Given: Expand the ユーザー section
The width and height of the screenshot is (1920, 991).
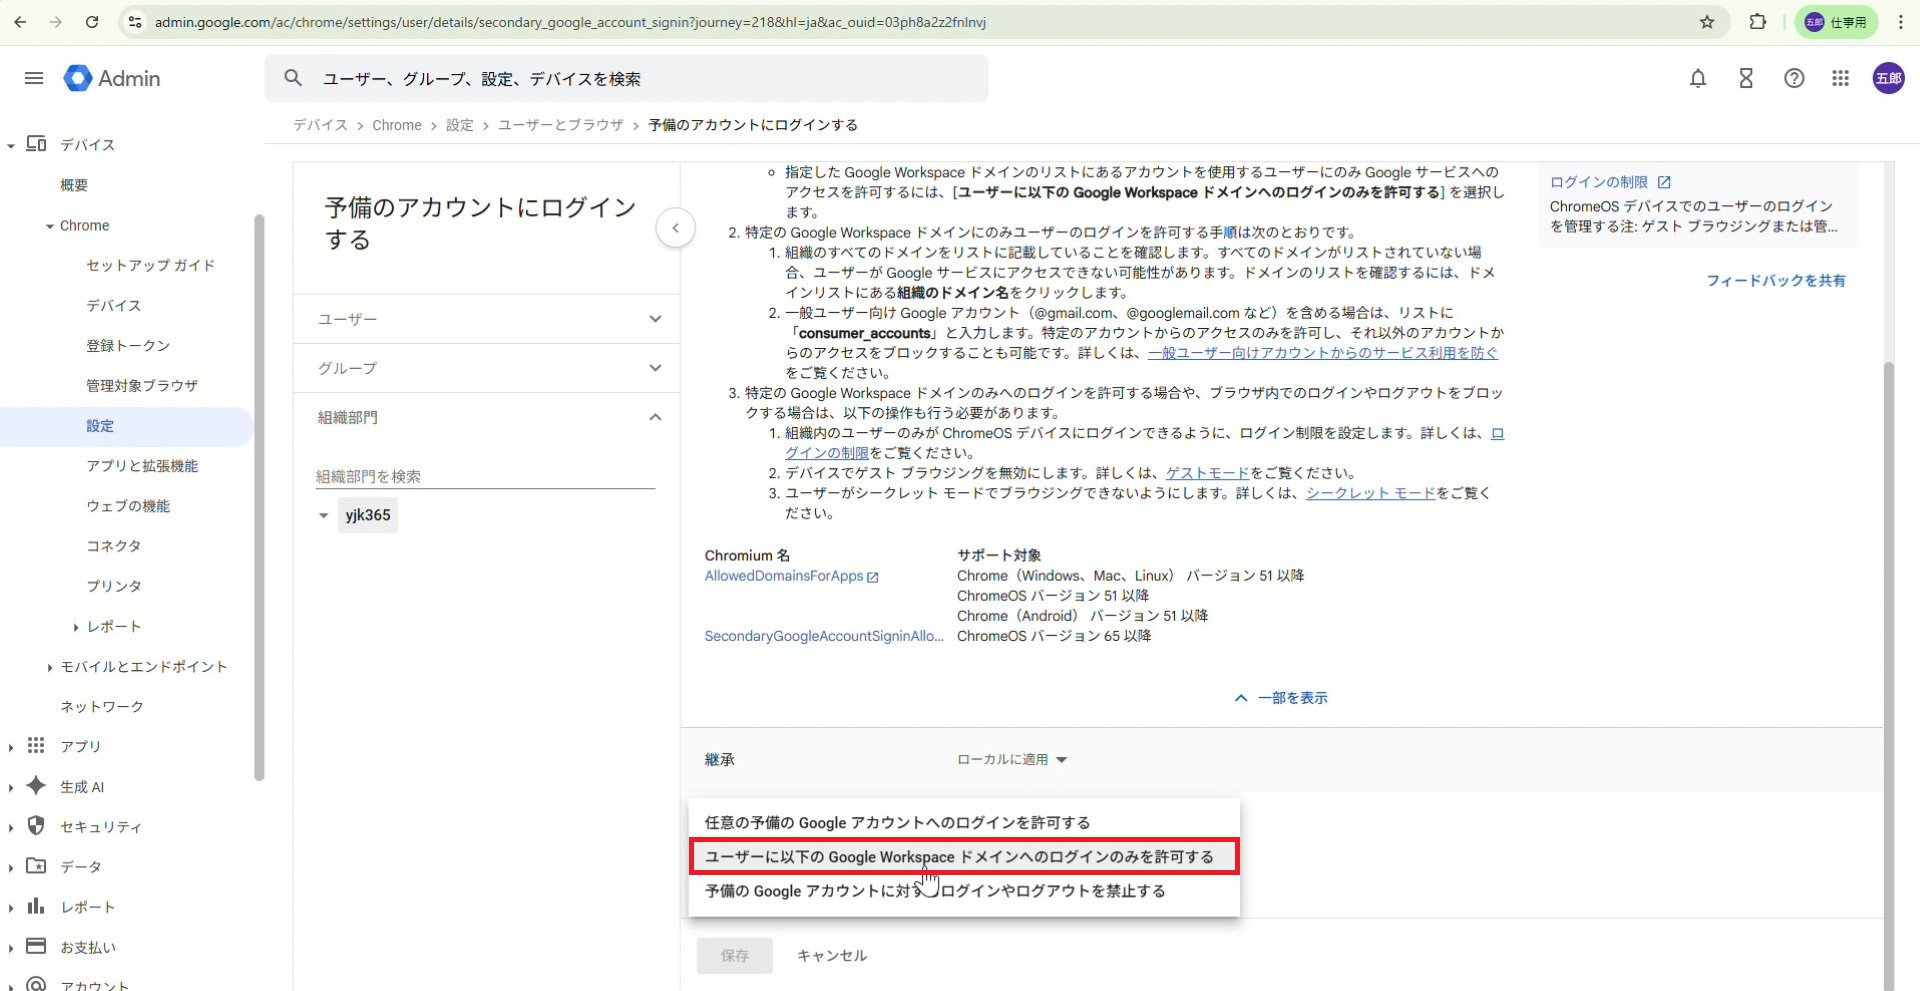Looking at the screenshot, I should tap(486, 319).
